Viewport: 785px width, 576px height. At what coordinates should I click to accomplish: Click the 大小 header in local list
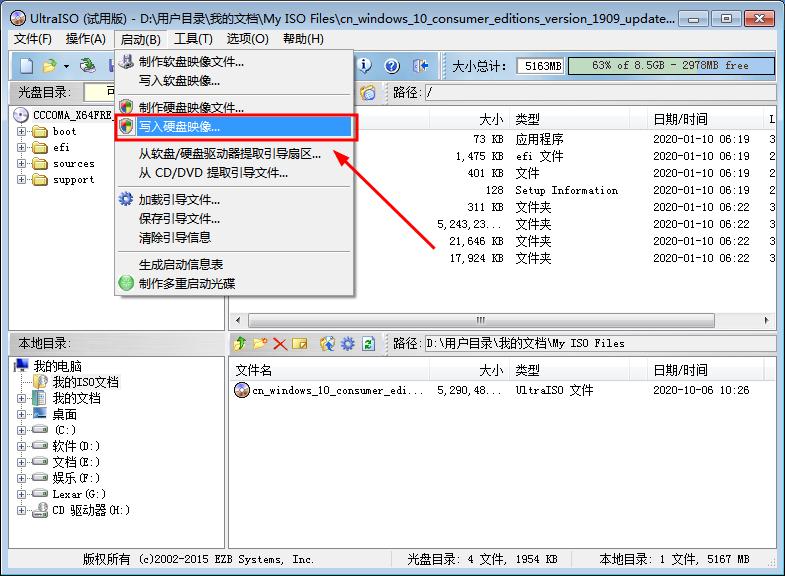pyautogui.click(x=470, y=370)
